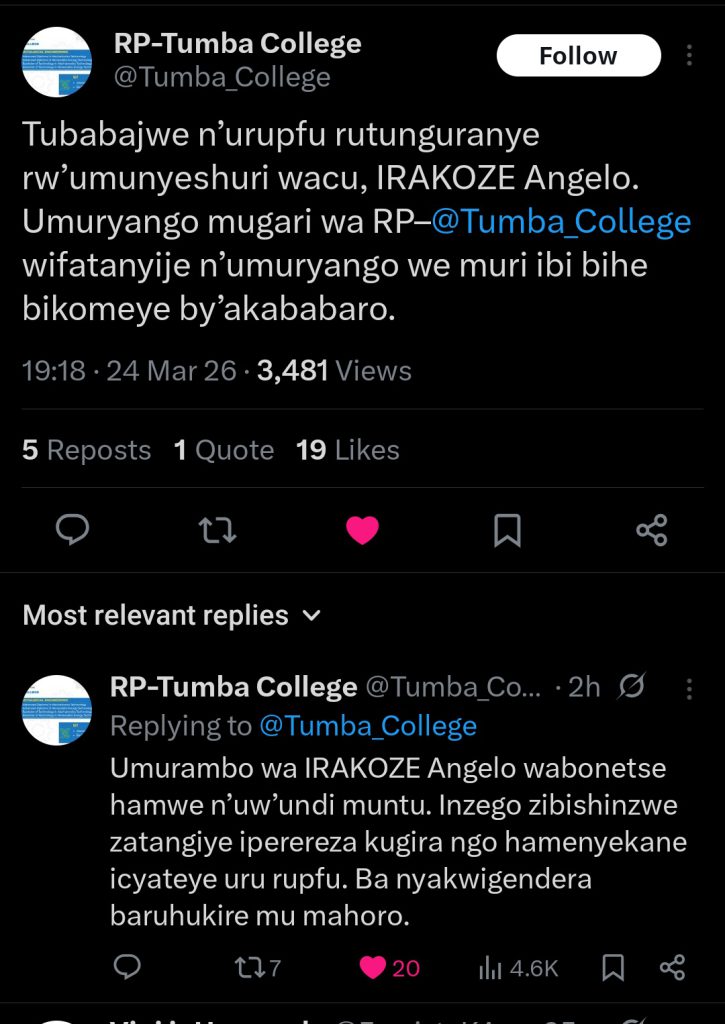The image size is (725, 1024).
Task: Share the reply post
Action: pos(673,967)
